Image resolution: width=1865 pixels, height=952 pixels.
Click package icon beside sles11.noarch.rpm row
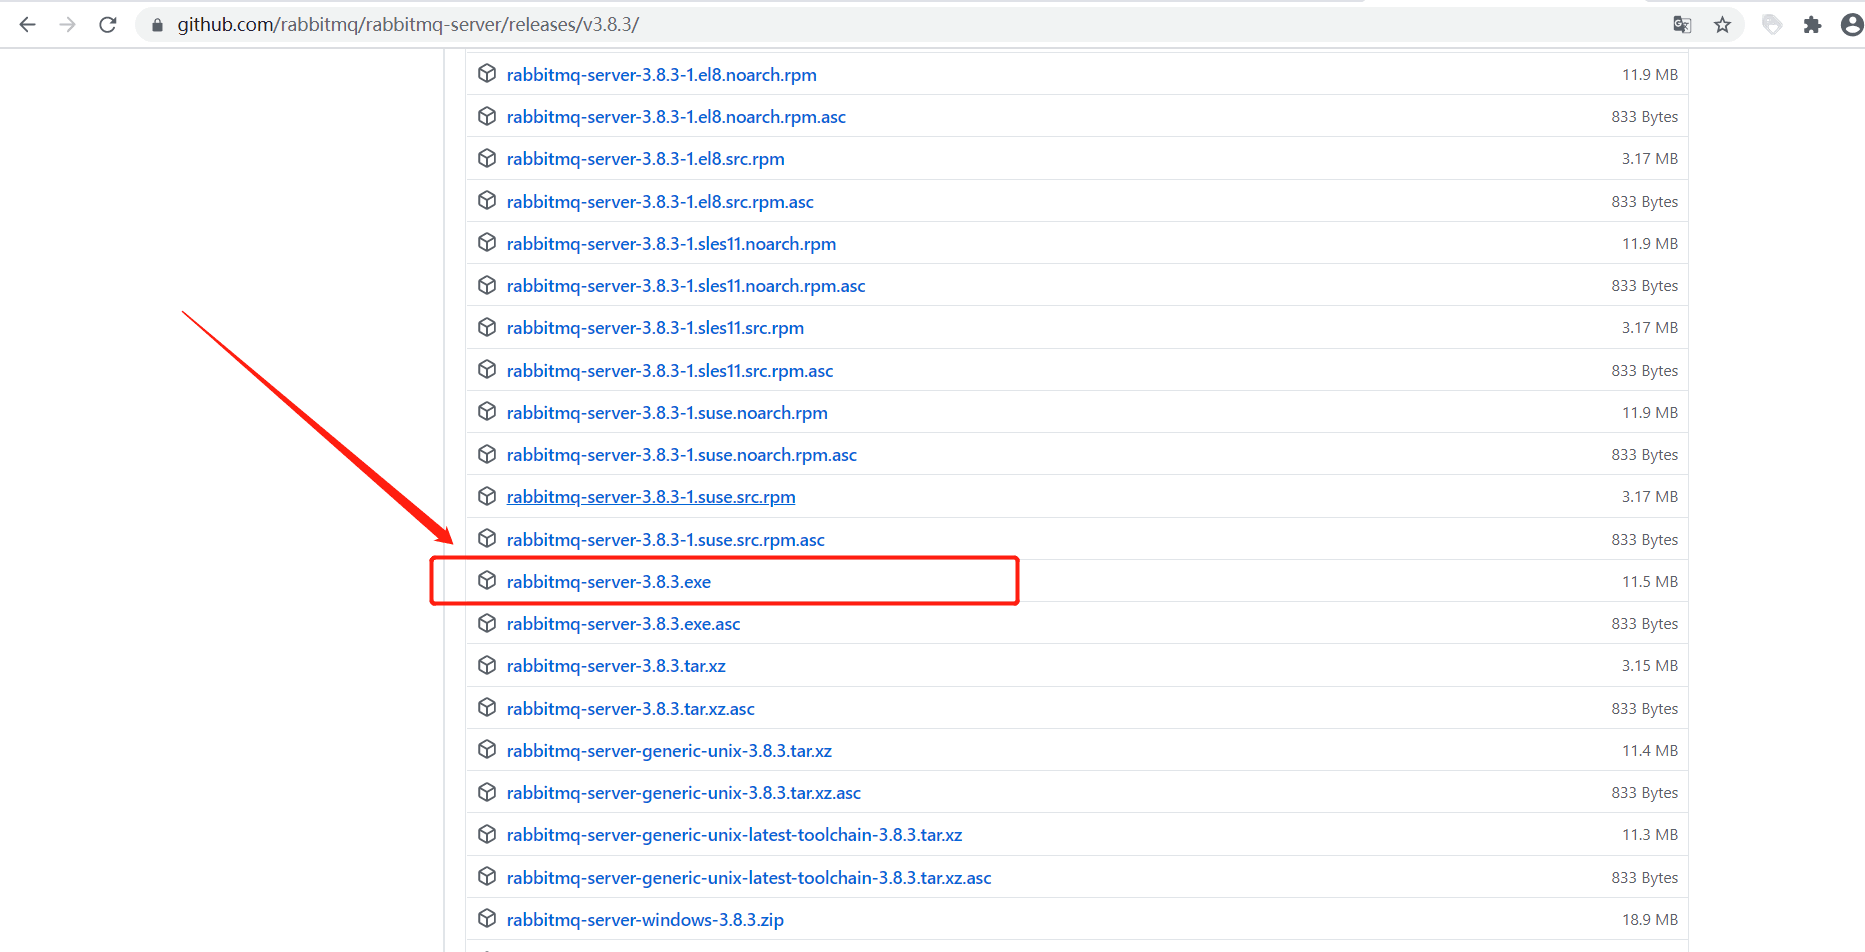click(487, 243)
